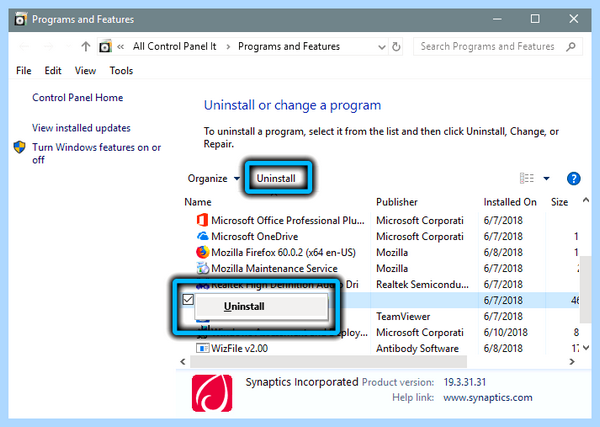This screenshot has height=427, width=600.
Task: Expand the breadcrumb chevron after All Control Panel It
Action: [x=228, y=47]
